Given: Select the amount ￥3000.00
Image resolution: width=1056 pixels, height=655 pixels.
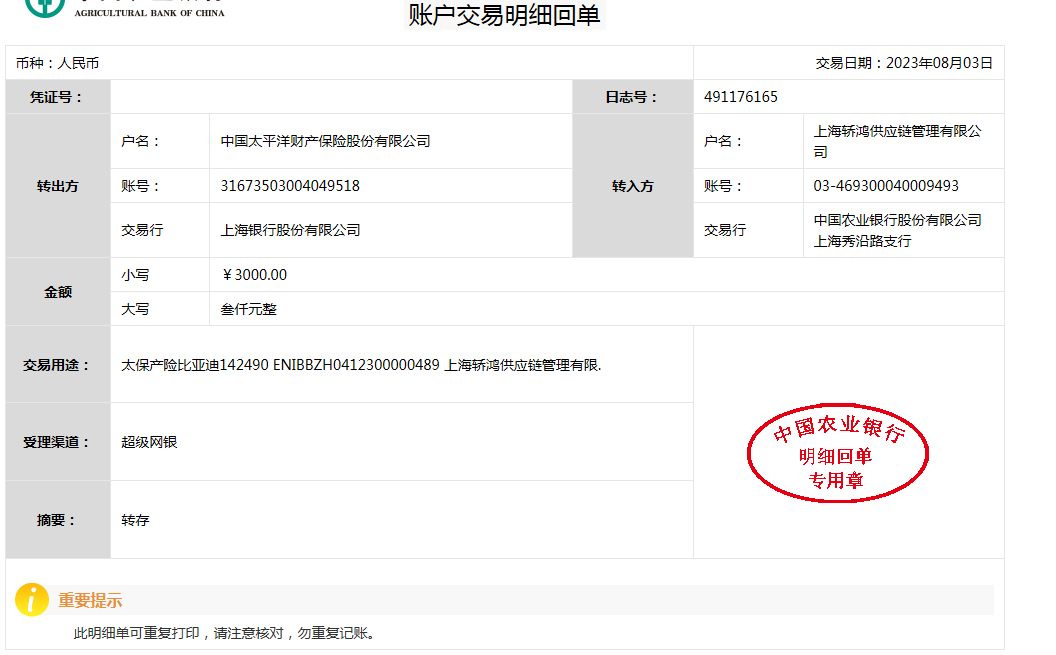Looking at the screenshot, I should coord(254,275).
